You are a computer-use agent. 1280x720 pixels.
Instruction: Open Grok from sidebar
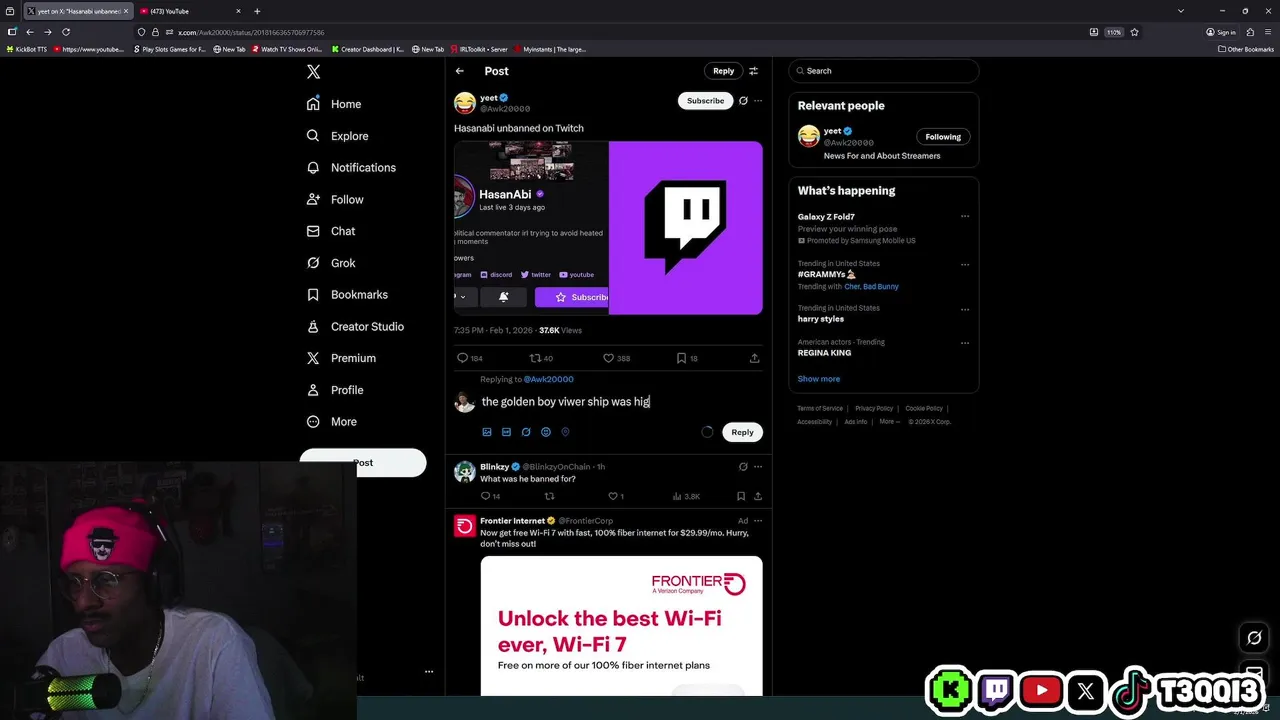click(x=330, y=263)
